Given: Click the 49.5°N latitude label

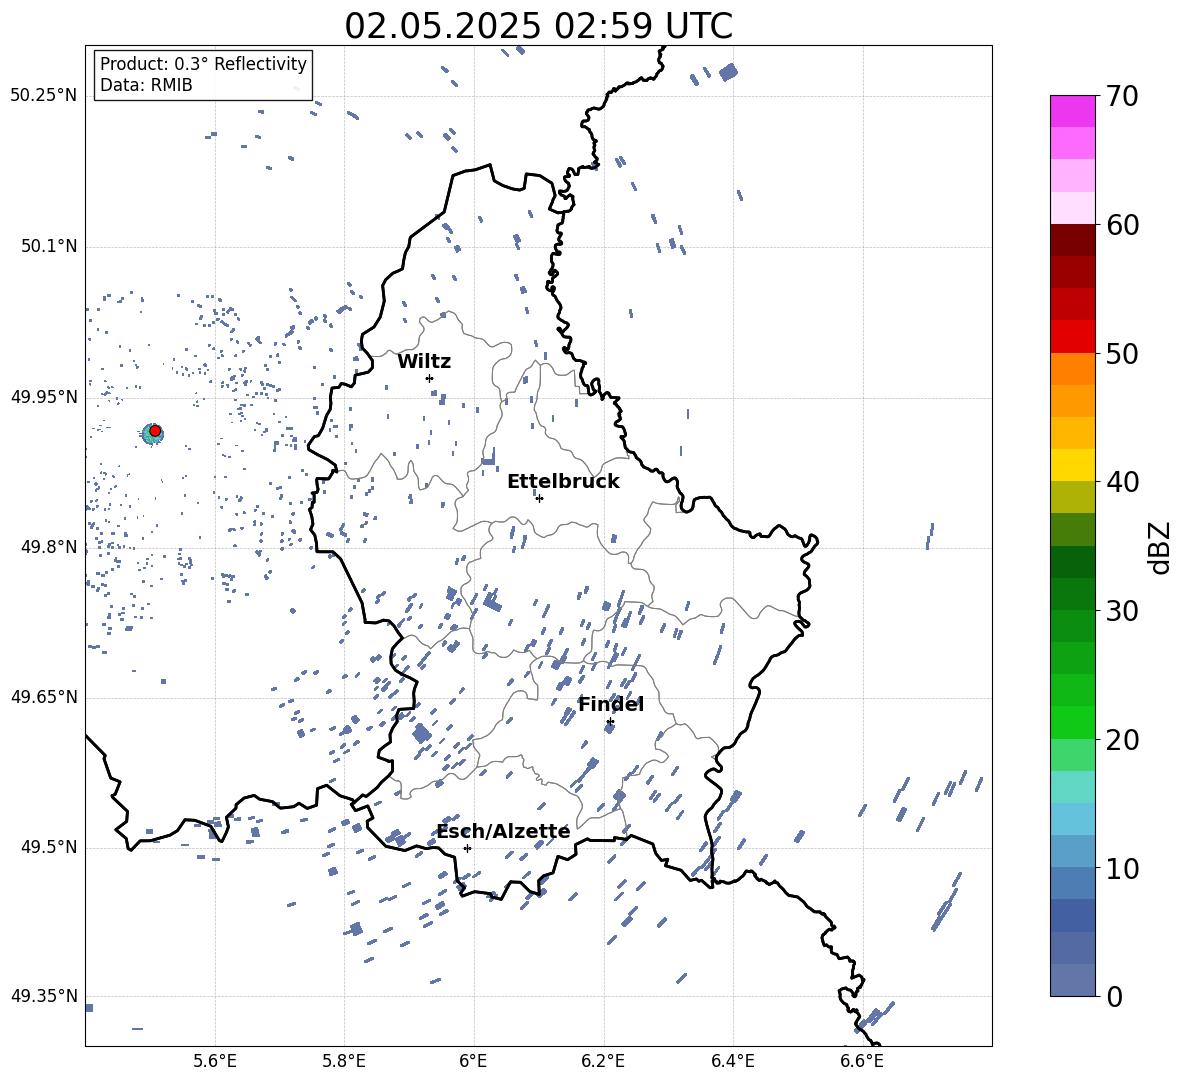Looking at the screenshot, I should (x=49, y=847).
